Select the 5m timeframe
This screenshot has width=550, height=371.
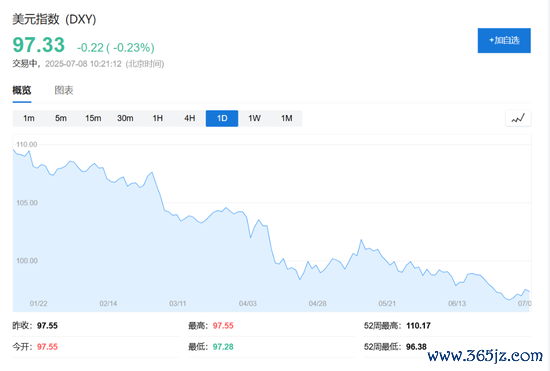(x=61, y=118)
